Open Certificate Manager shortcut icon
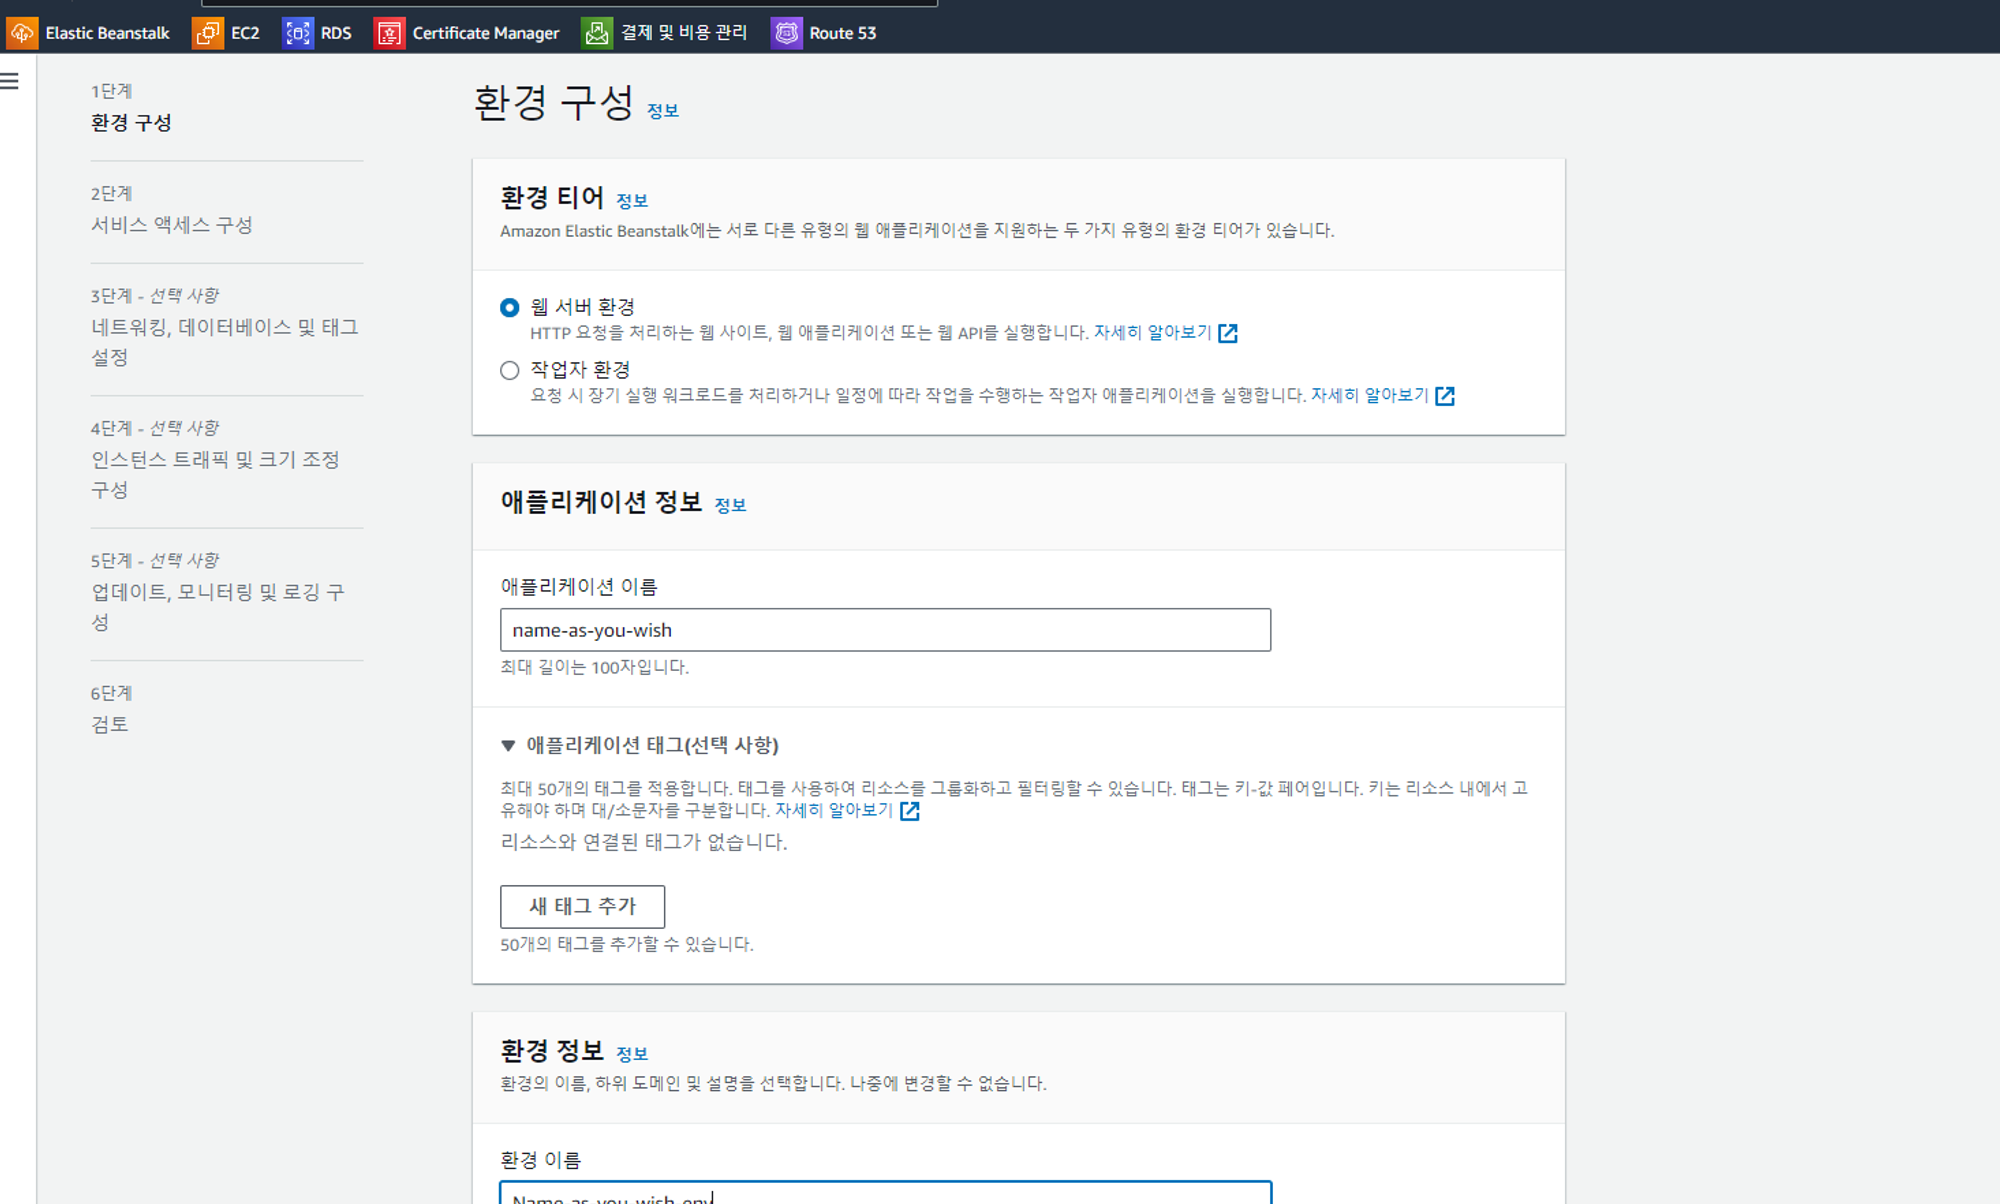This screenshot has width=2000, height=1204. click(x=389, y=33)
